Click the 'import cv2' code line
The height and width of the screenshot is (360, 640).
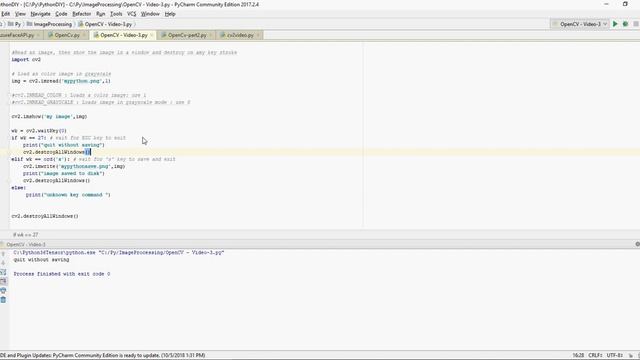(26, 60)
